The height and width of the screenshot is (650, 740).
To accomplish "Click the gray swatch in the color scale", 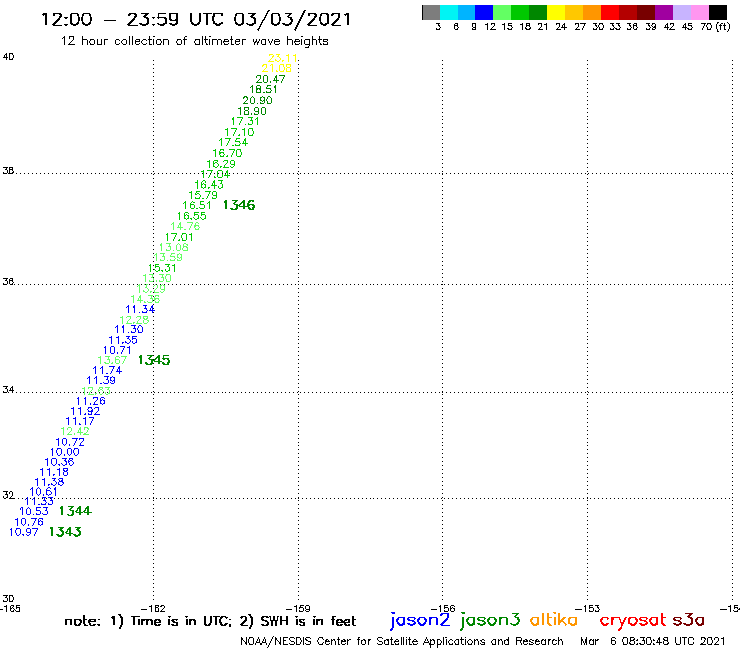I will click(431, 12).
